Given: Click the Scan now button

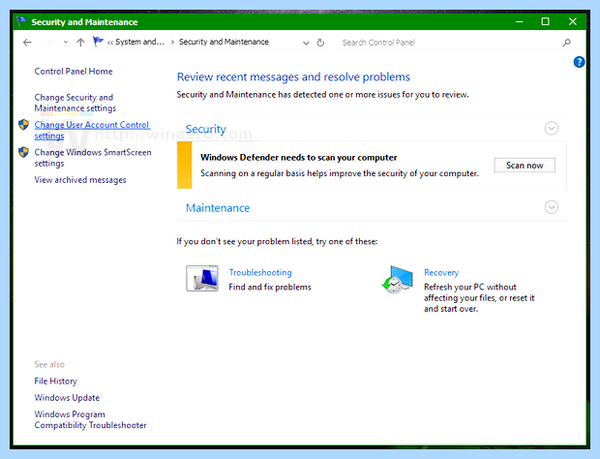Looking at the screenshot, I should [x=525, y=165].
